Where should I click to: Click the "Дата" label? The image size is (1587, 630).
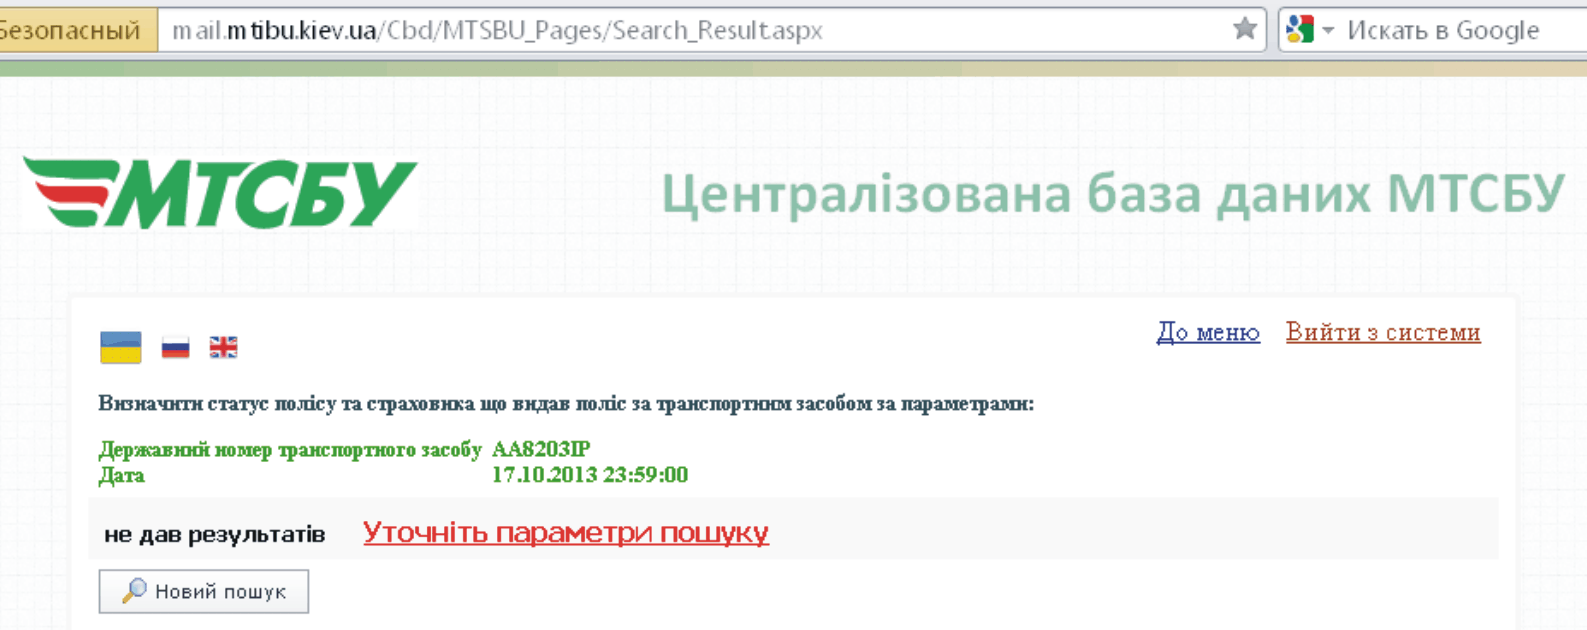click(x=121, y=475)
